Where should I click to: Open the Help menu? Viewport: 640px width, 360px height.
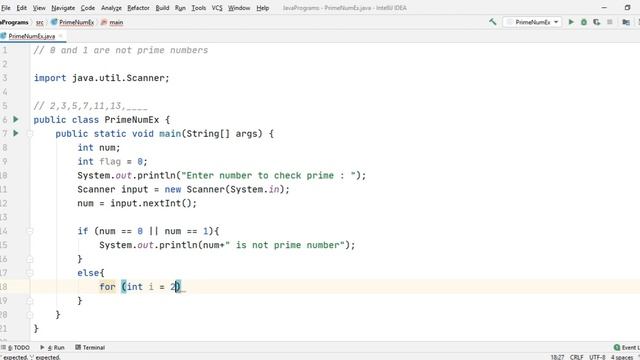pos(263,8)
